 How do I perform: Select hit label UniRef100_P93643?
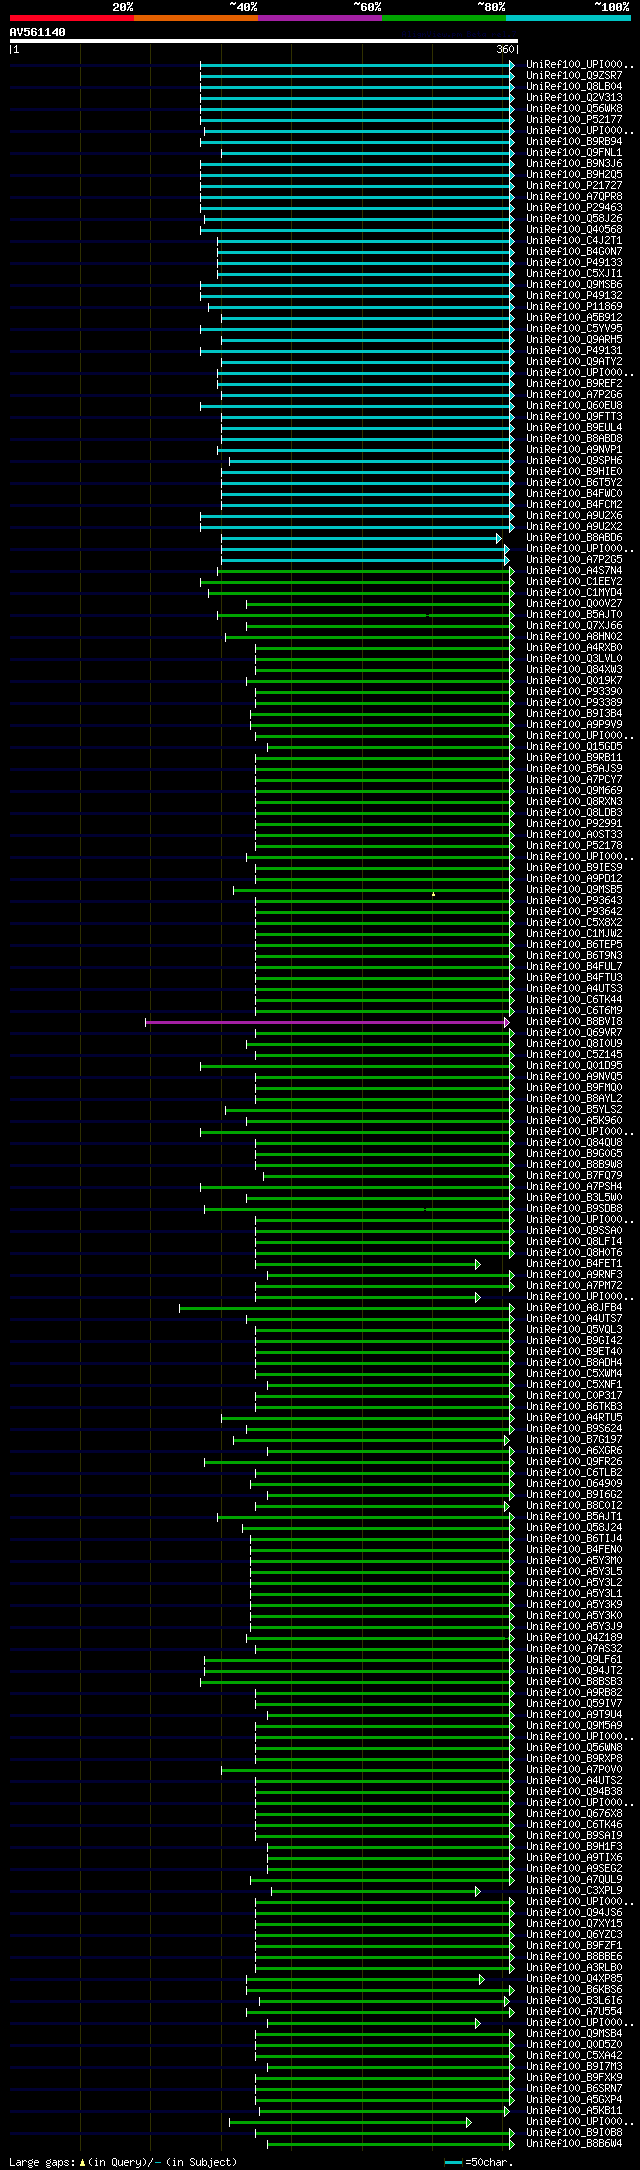574,900
